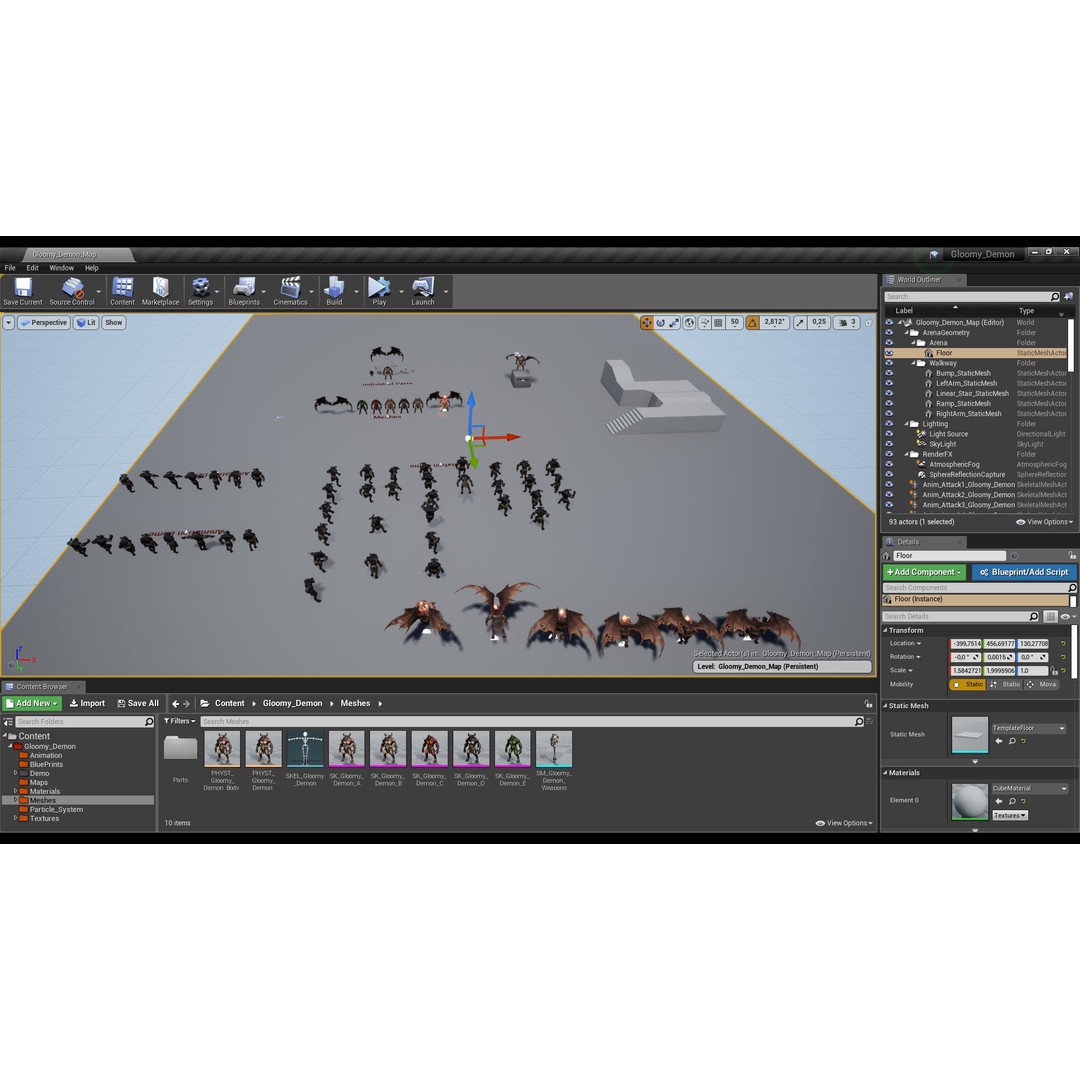The height and width of the screenshot is (1080, 1080).
Task: Switch the world/local coordinate system globe icon
Action: pyautogui.click(x=689, y=322)
